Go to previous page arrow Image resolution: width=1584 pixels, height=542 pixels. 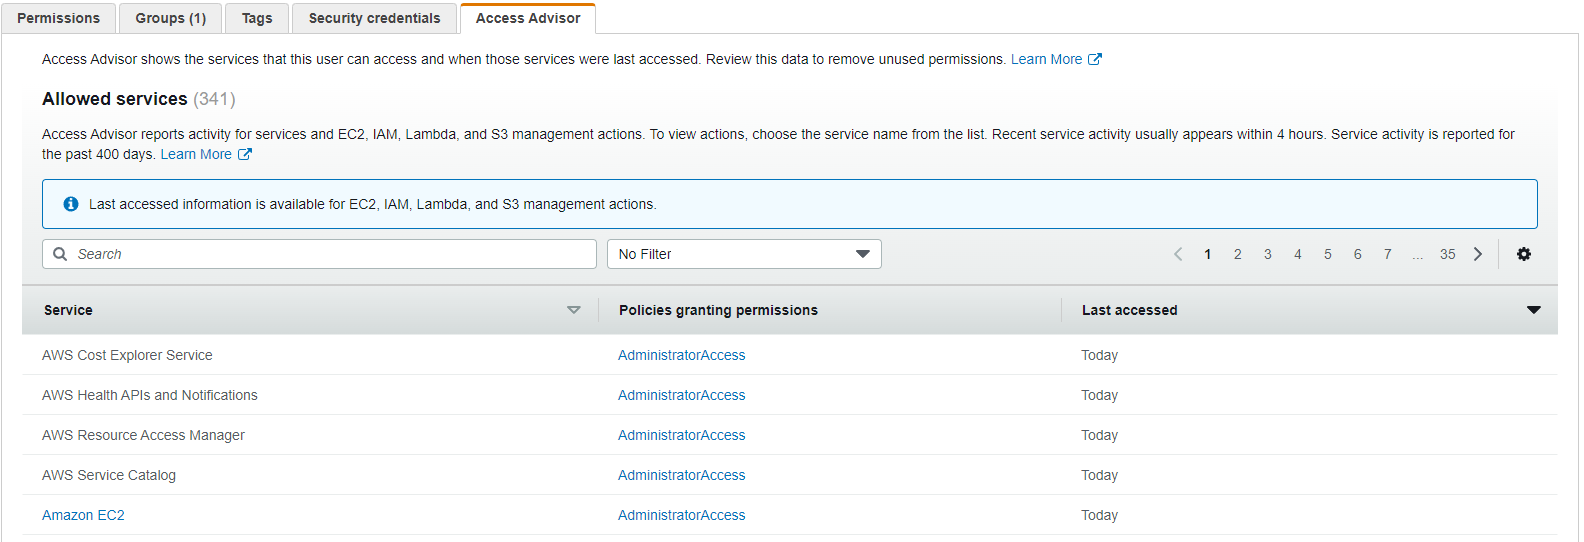(1178, 254)
